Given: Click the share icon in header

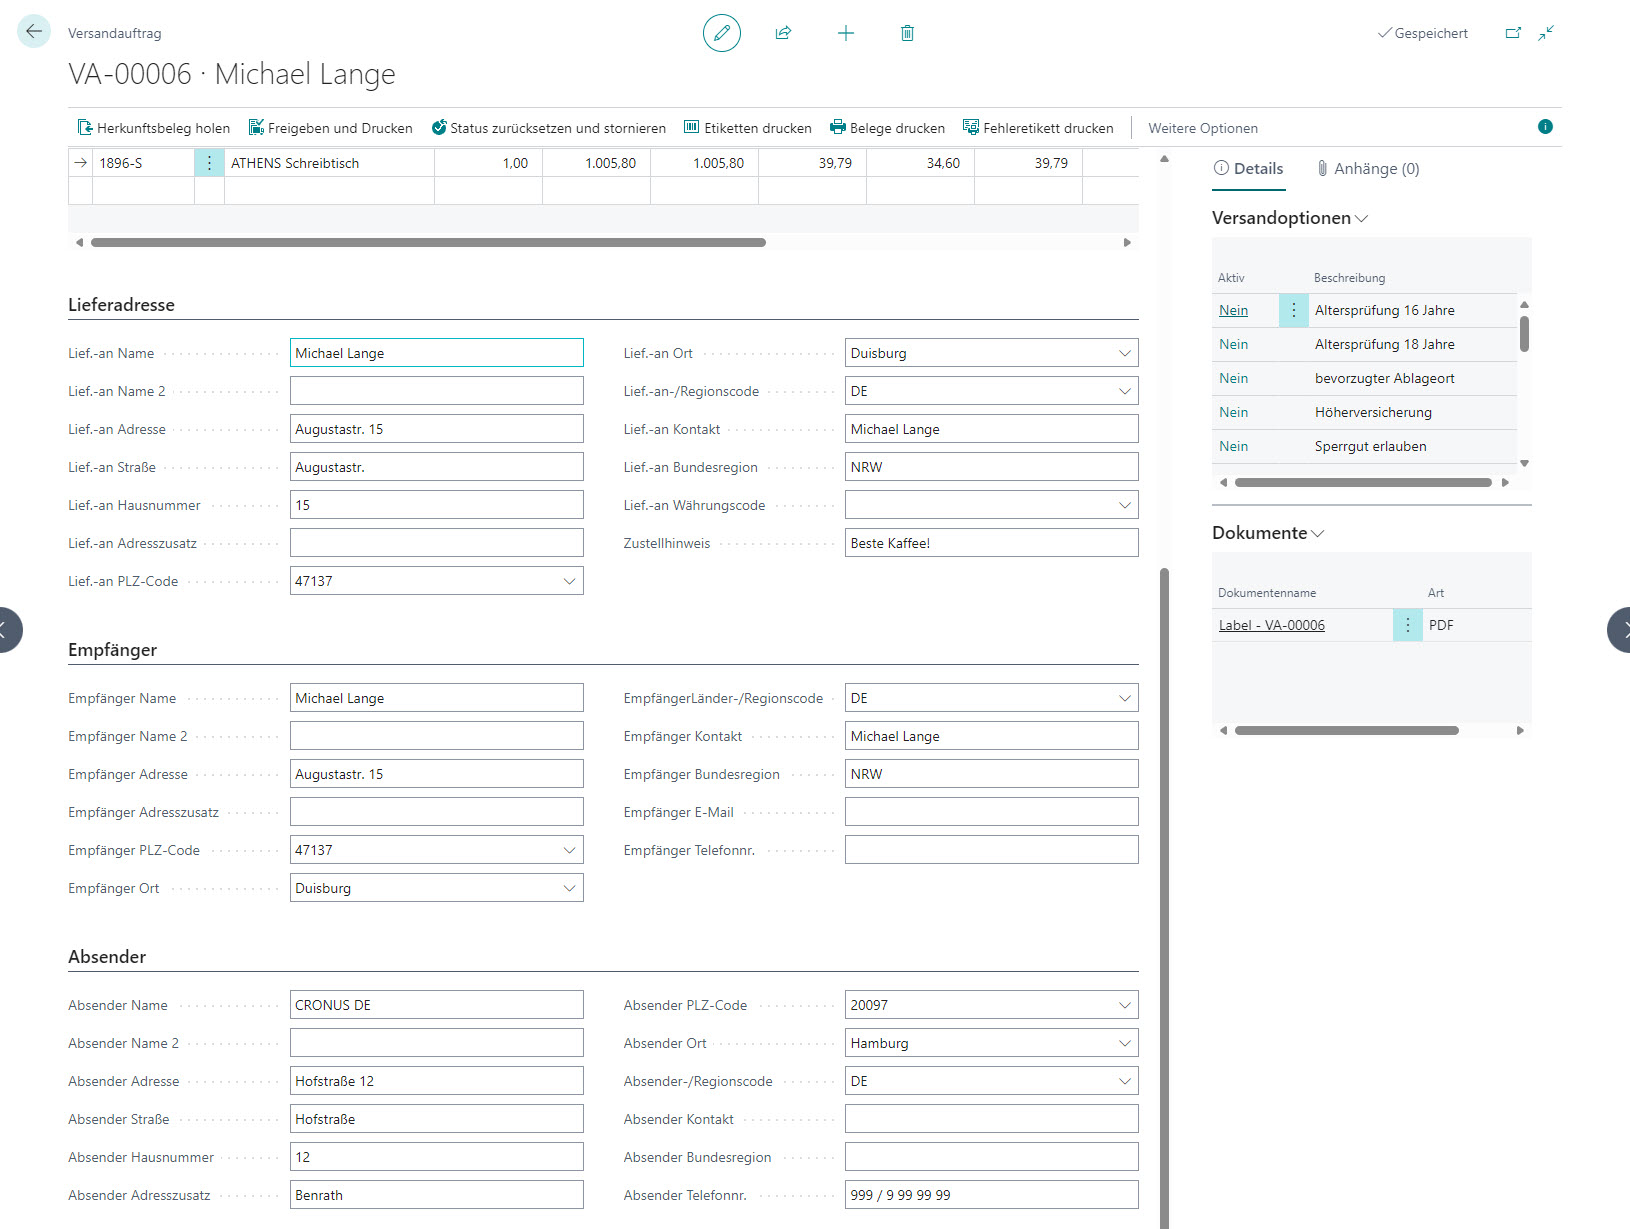Looking at the screenshot, I should tap(783, 33).
